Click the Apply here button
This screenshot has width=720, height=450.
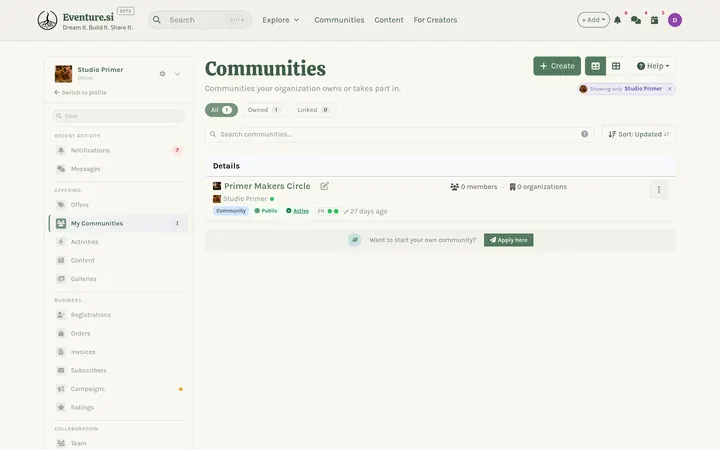pyautogui.click(x=508, y=240)
